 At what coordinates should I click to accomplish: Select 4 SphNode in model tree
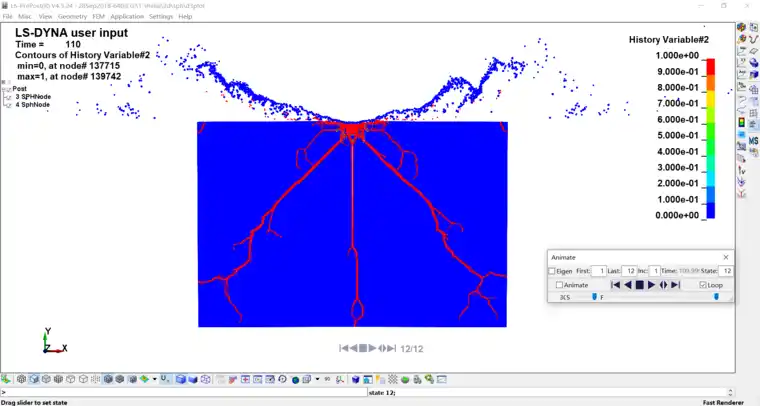(x=32, y=105)
